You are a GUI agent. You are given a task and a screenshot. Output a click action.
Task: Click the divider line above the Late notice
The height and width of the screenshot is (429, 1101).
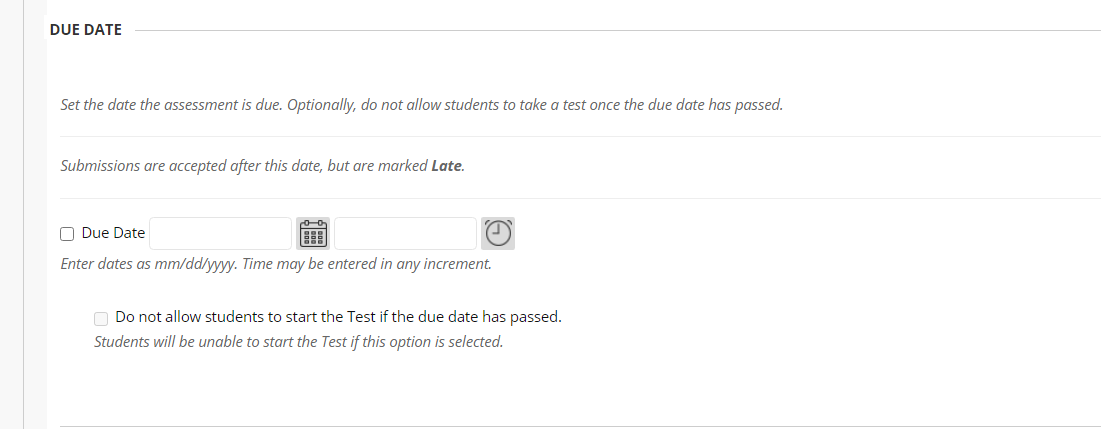580,136
